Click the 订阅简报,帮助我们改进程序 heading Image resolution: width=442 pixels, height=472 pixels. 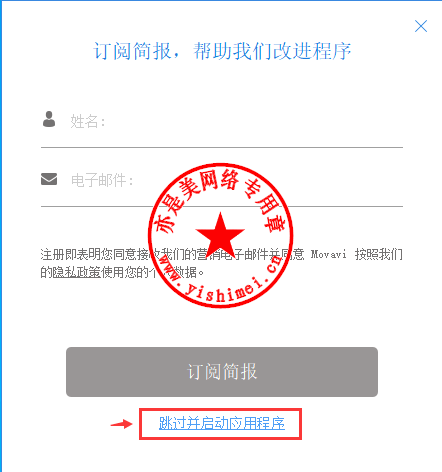222,51
